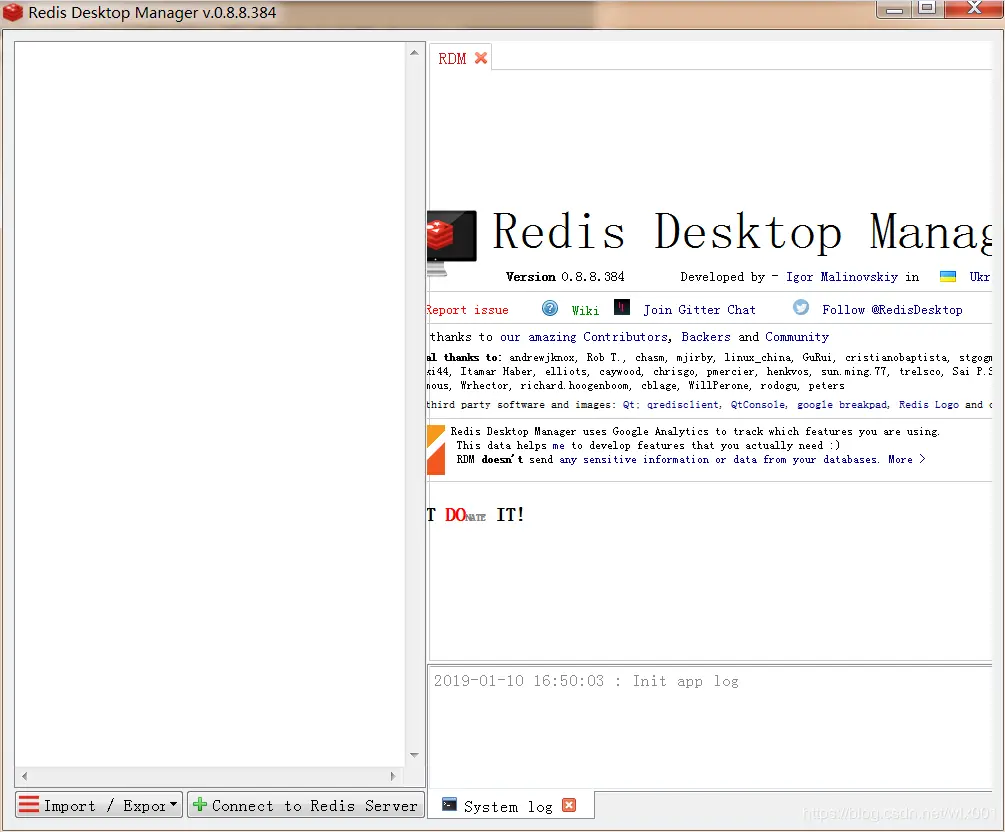Click horizontal scrollbar left arrow in connections panel
Viewport: 1005px width, 832px height.
(x=24, y=776)
